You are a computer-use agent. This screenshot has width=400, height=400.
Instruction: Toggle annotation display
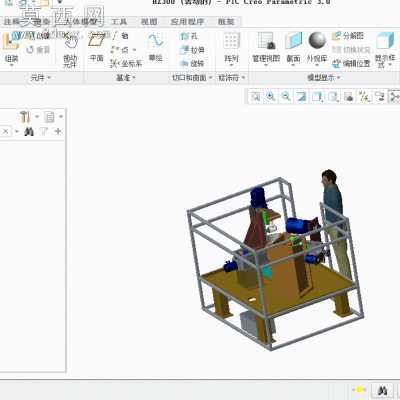(x=380, y=97)
